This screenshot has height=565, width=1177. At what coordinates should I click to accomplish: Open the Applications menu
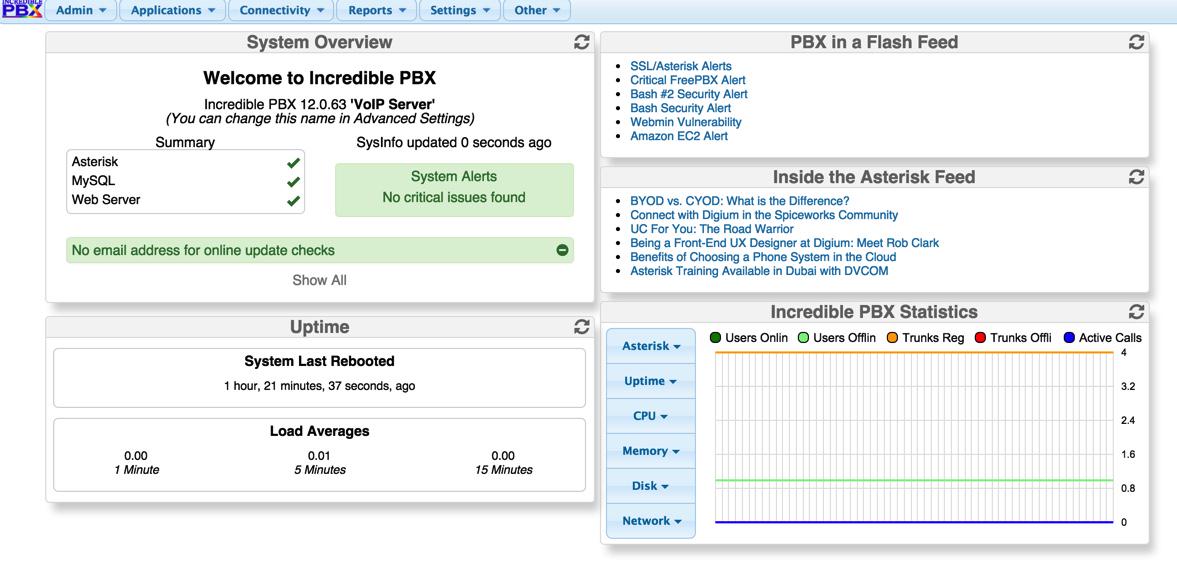pyautogui.click(x=173, y=11)
